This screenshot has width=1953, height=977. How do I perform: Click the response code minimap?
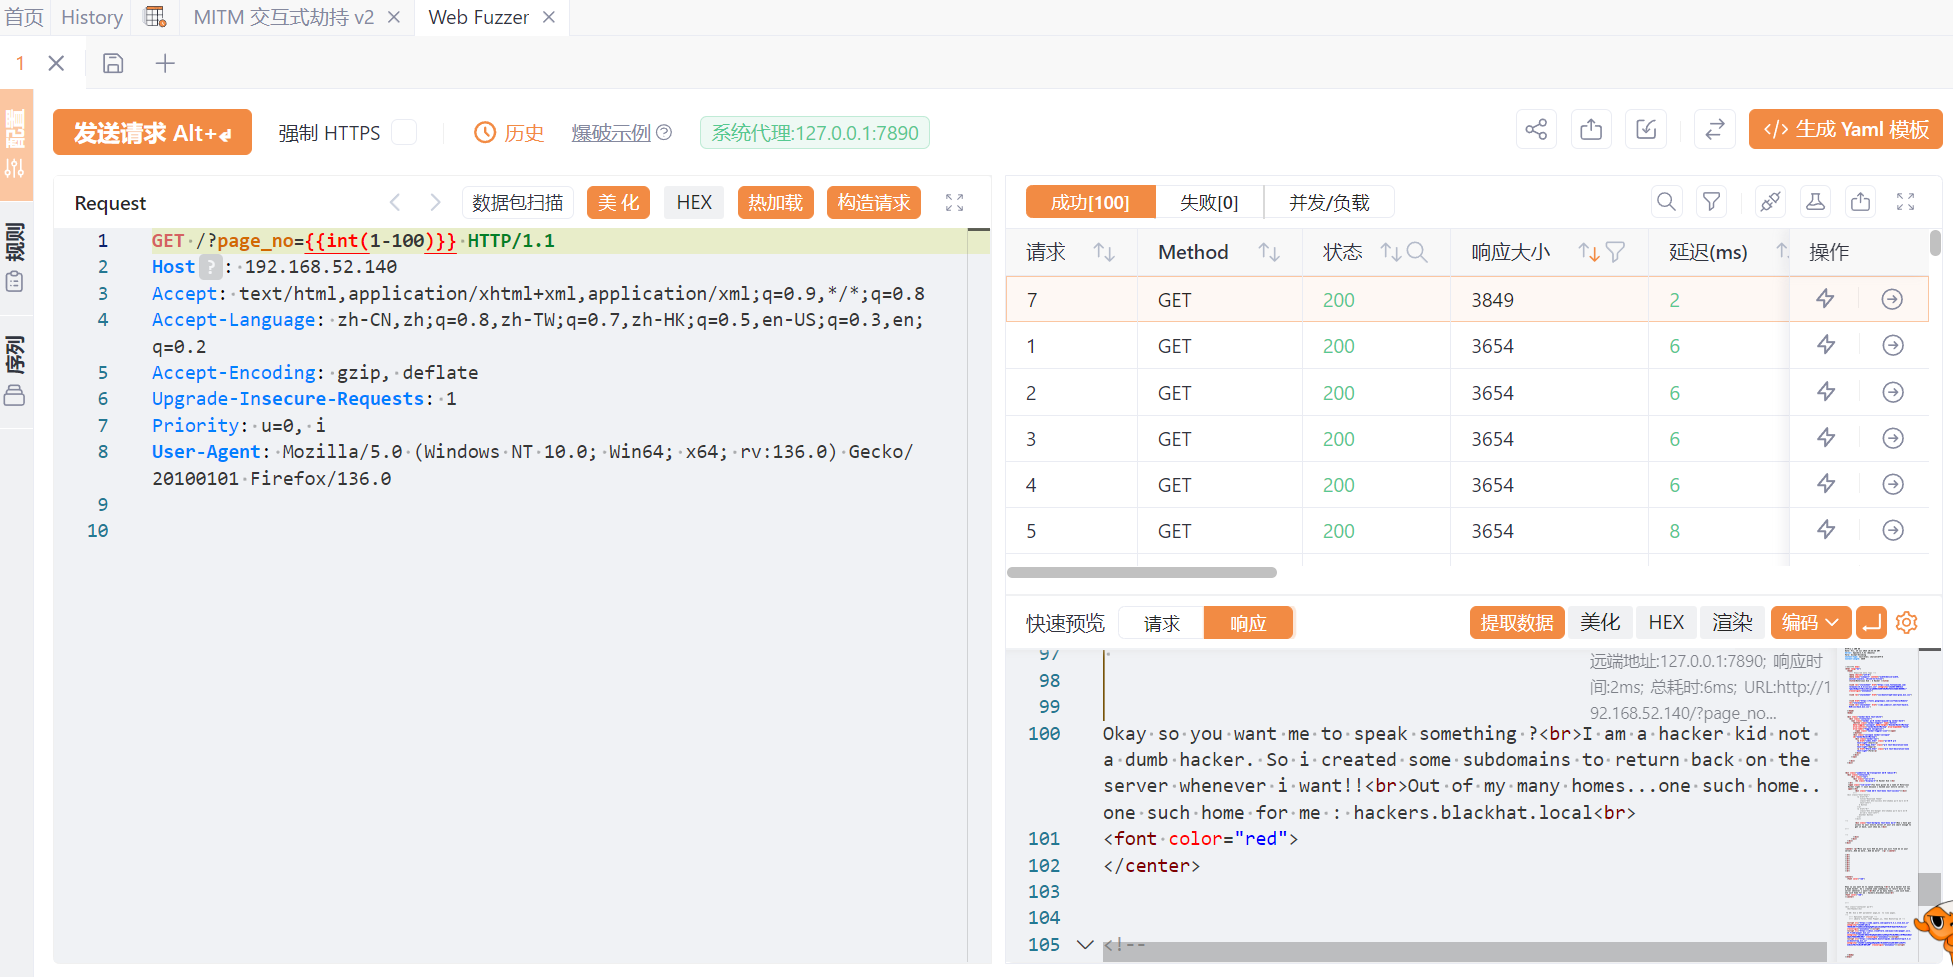pyautogui.click(x=1879, y=804)
